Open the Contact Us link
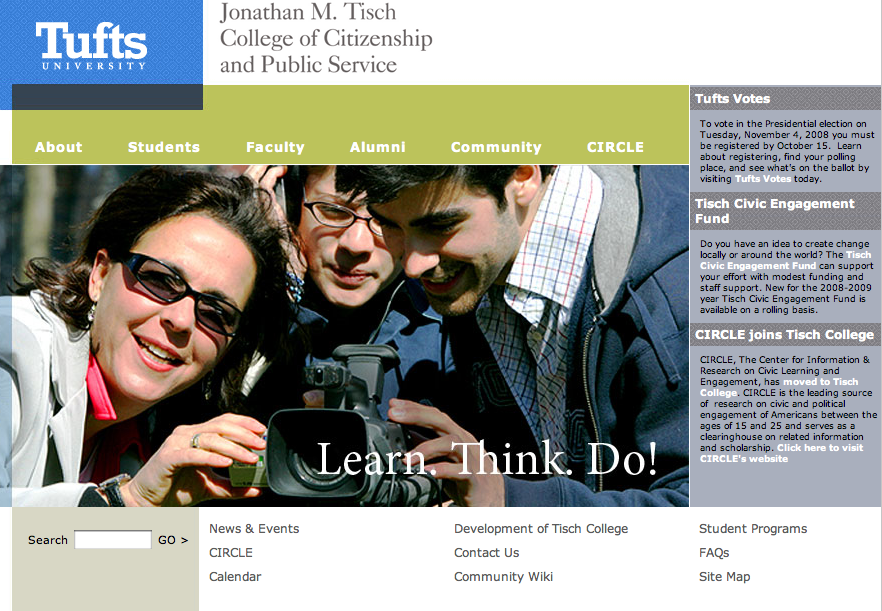This screenshot has height=611, width=882. coord(487,552)
